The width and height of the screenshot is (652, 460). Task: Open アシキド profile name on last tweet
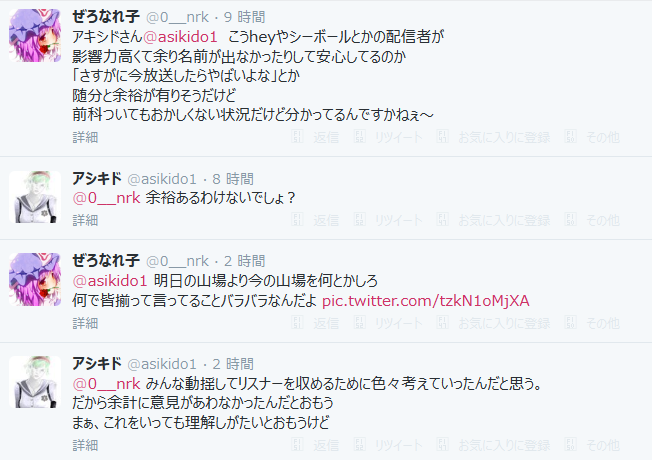[97, 364]
